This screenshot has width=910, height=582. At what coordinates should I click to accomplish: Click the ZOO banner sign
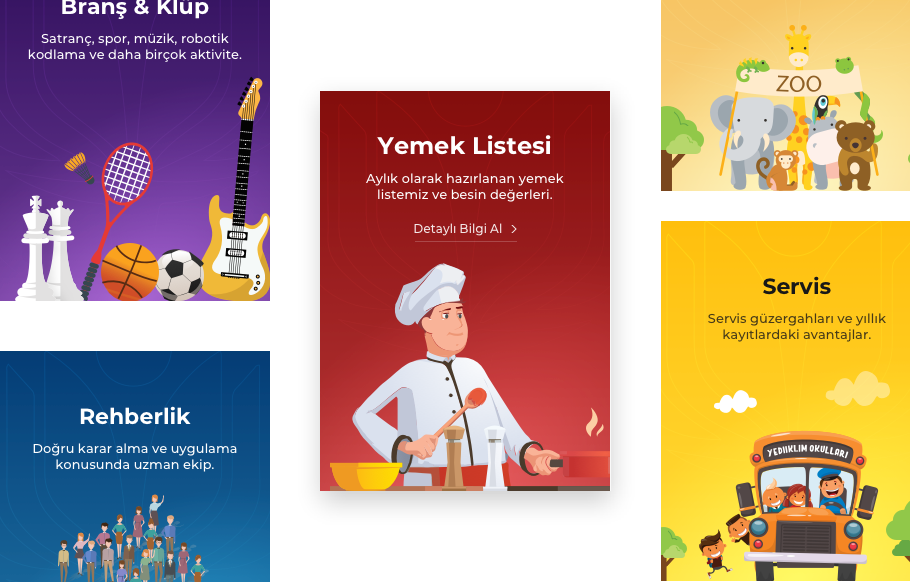pos(798,83)
